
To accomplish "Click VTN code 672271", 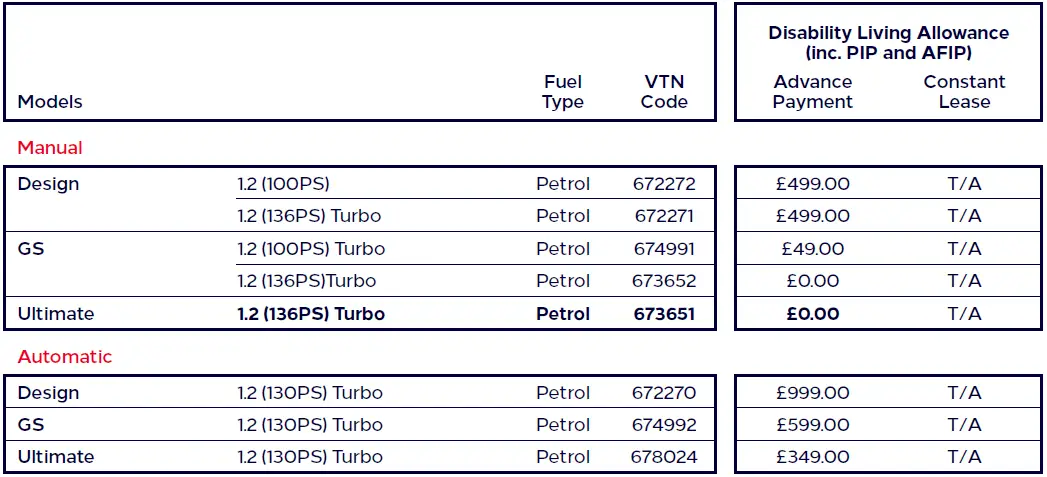I will pyautogui.click(x=664, y=216).
